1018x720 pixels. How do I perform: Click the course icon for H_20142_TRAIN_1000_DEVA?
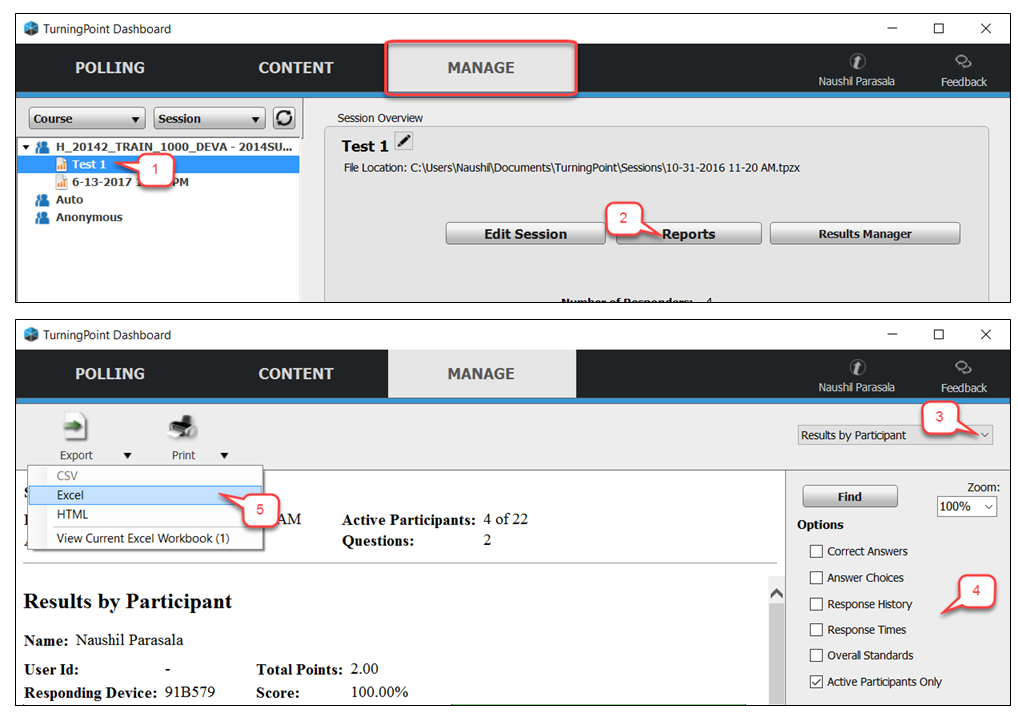click(x=42, y=147)
